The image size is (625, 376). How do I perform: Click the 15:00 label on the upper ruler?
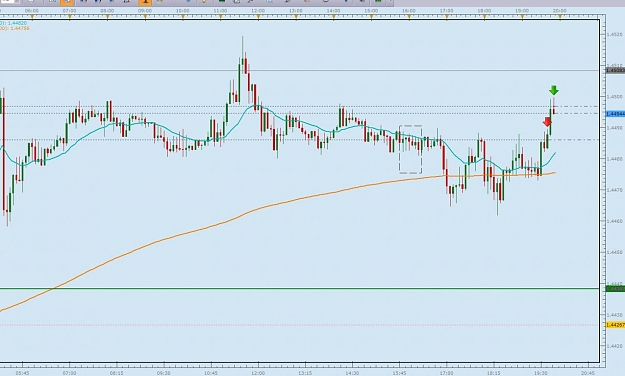pyautogui.click(x=371, y=11)
